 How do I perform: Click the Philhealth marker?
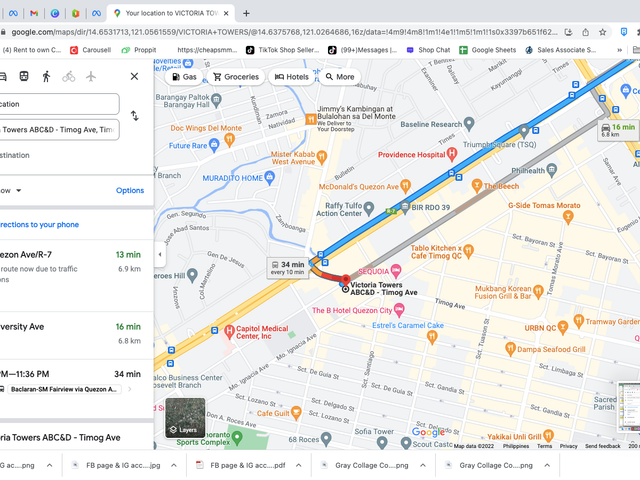coord(552,170)
